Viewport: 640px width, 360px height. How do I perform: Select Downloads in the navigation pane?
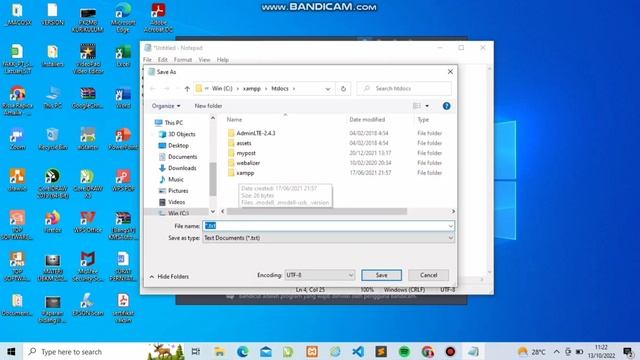pyautogui.click(x=182, y=168)
